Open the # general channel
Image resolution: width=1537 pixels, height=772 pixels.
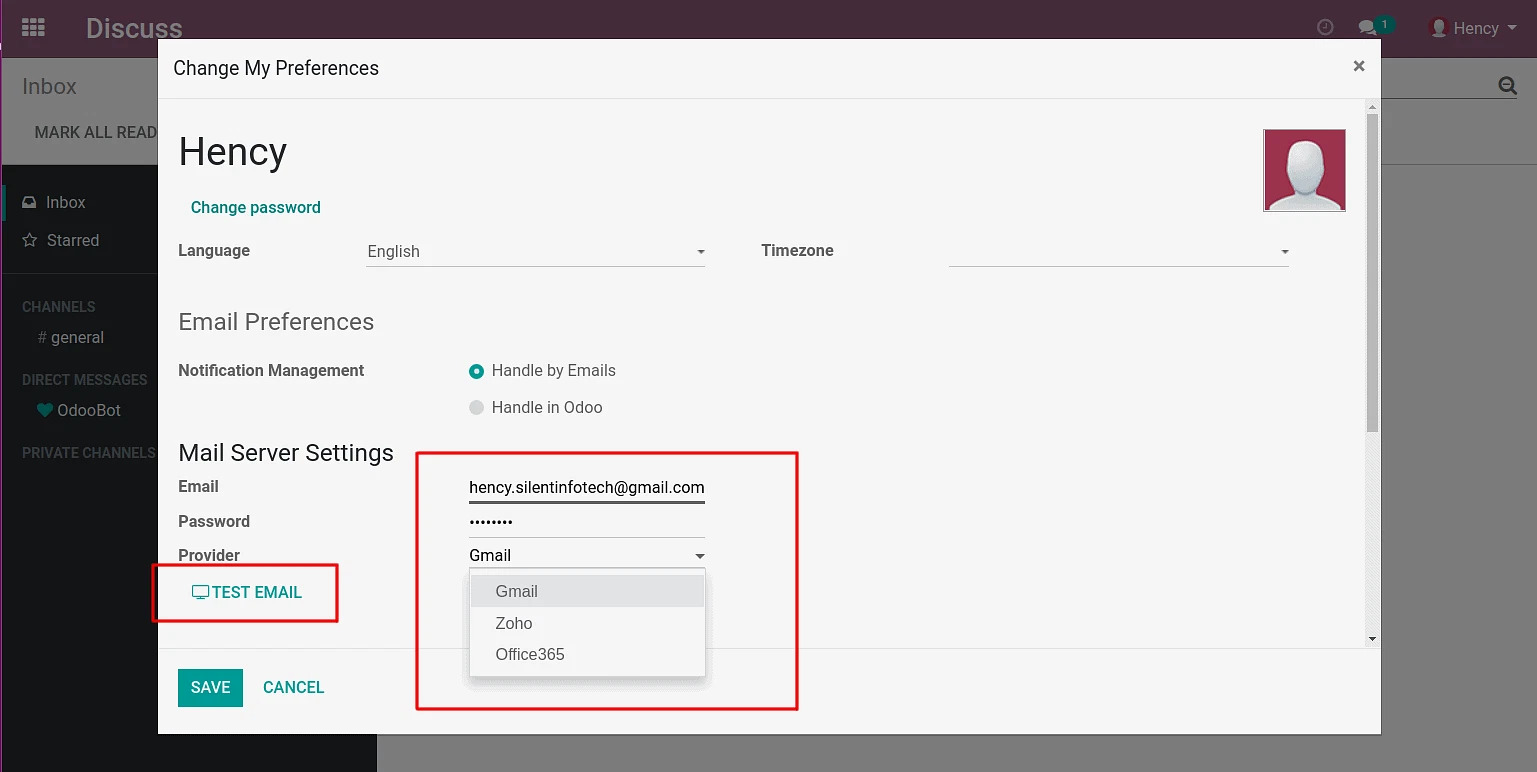click(x=72, y=337)
